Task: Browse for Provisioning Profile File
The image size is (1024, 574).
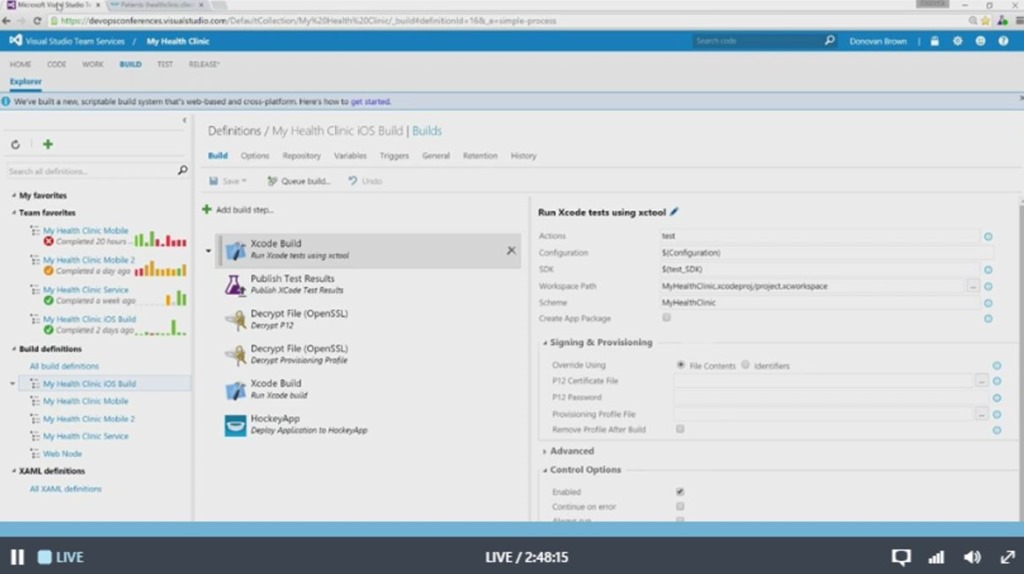Action: click(x=981, y=414)
